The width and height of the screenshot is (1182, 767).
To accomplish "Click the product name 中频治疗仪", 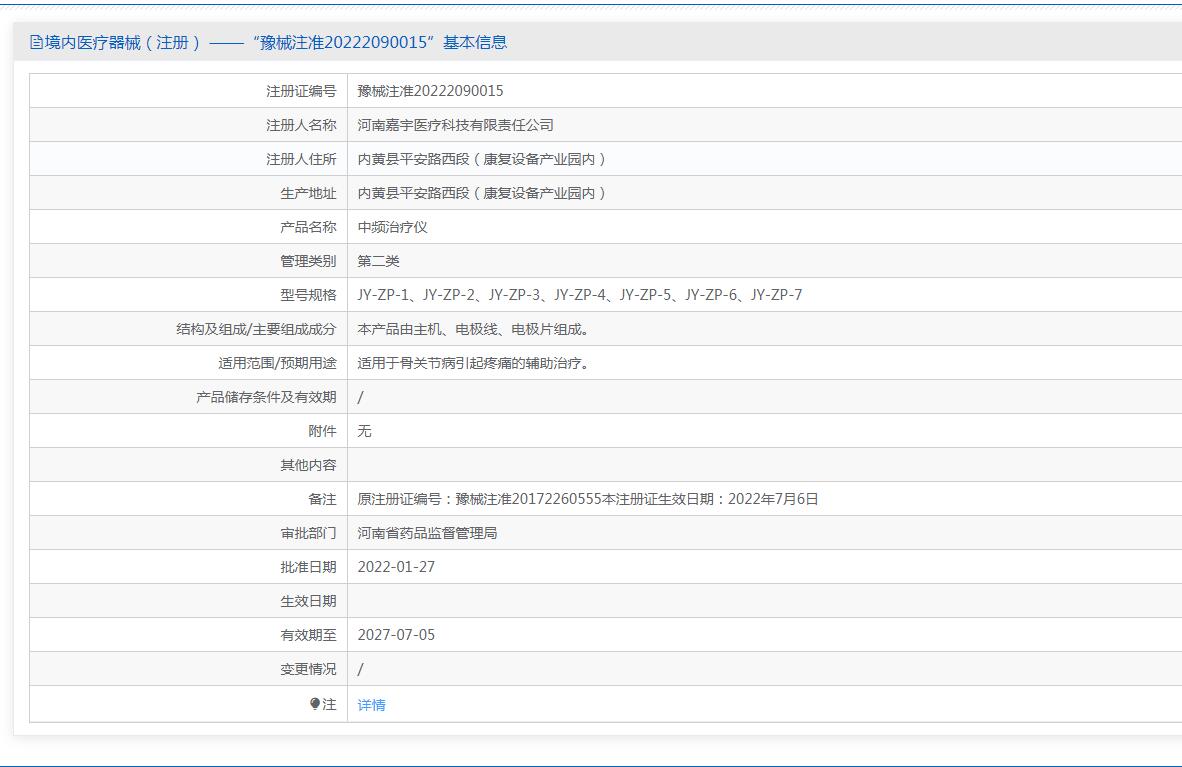I will (x=392, y=227).
